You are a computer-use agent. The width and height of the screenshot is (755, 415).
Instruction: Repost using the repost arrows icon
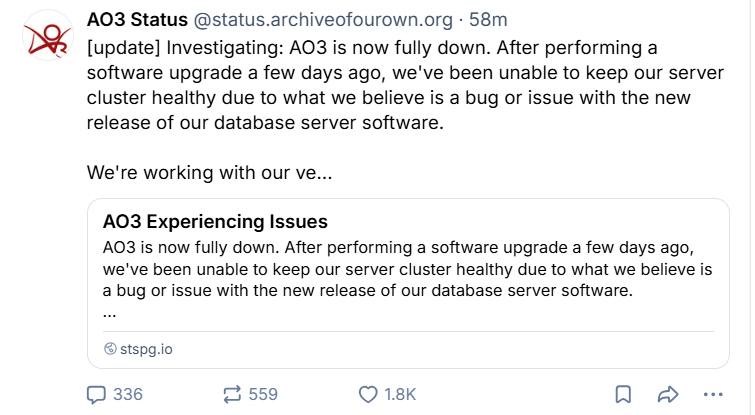[230, 394]
